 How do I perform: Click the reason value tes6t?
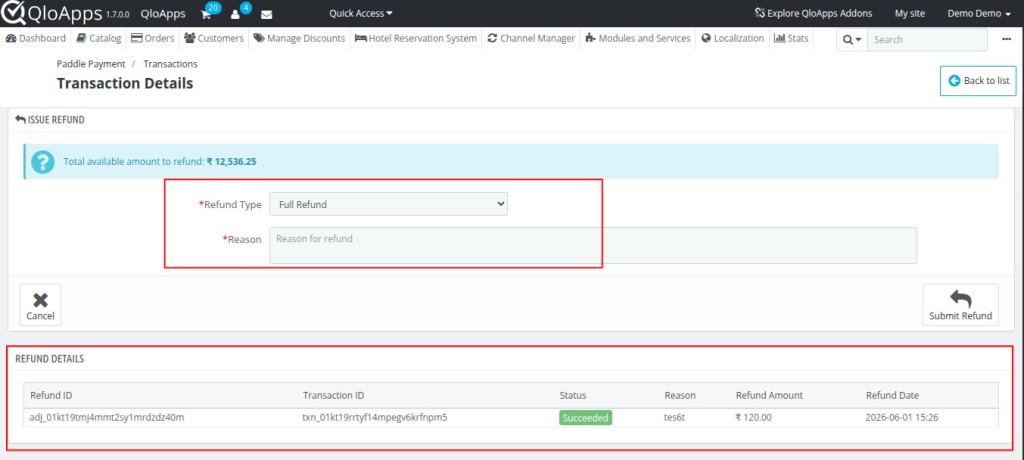click(x=677, y=418)
